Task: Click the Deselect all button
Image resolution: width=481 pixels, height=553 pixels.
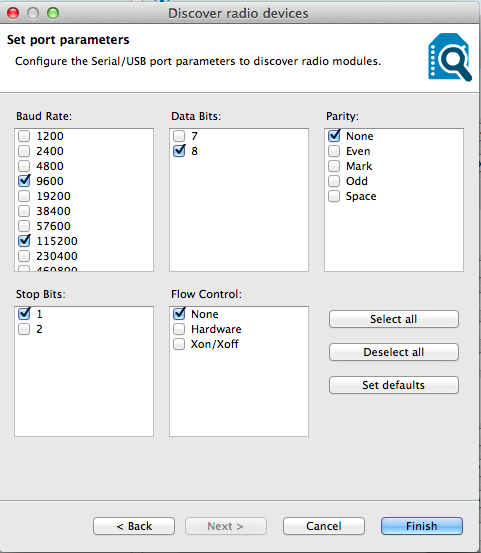Action: [394, 352]
